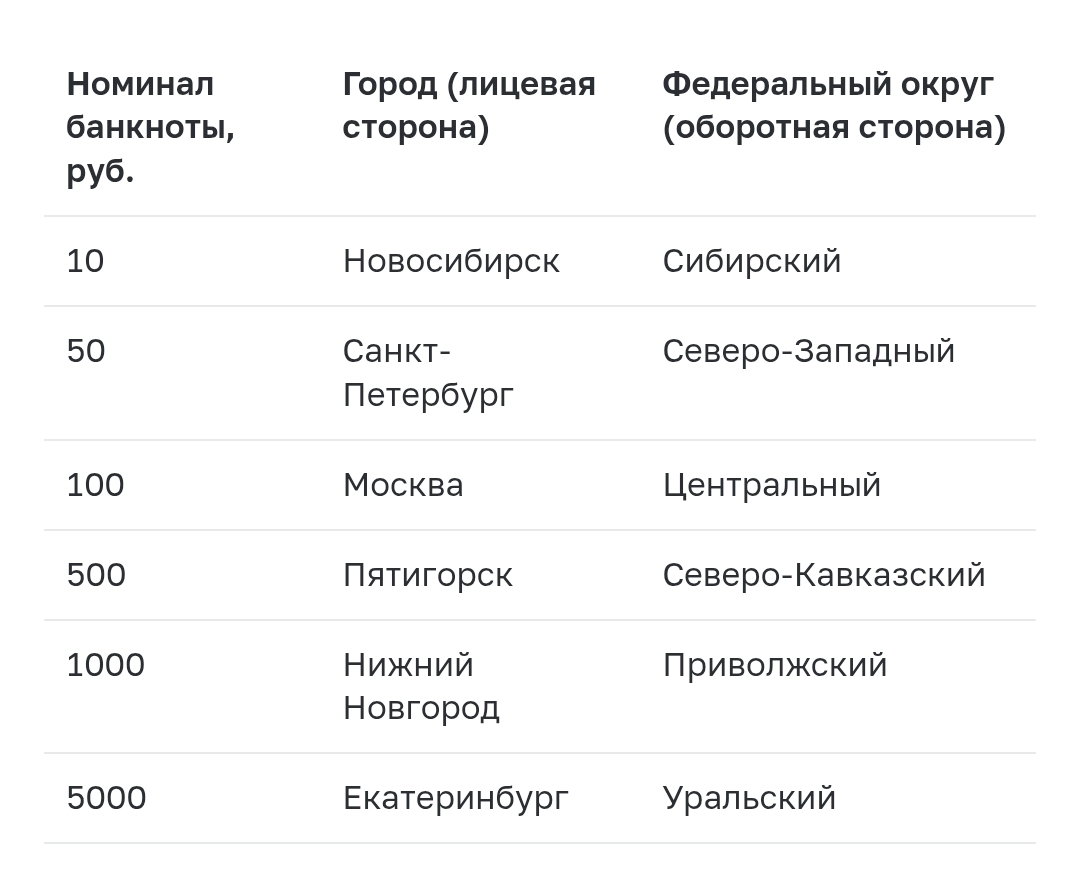Click the denomination 50 cell
This screenshot has width=1080, height=883.
click(86, 351)
